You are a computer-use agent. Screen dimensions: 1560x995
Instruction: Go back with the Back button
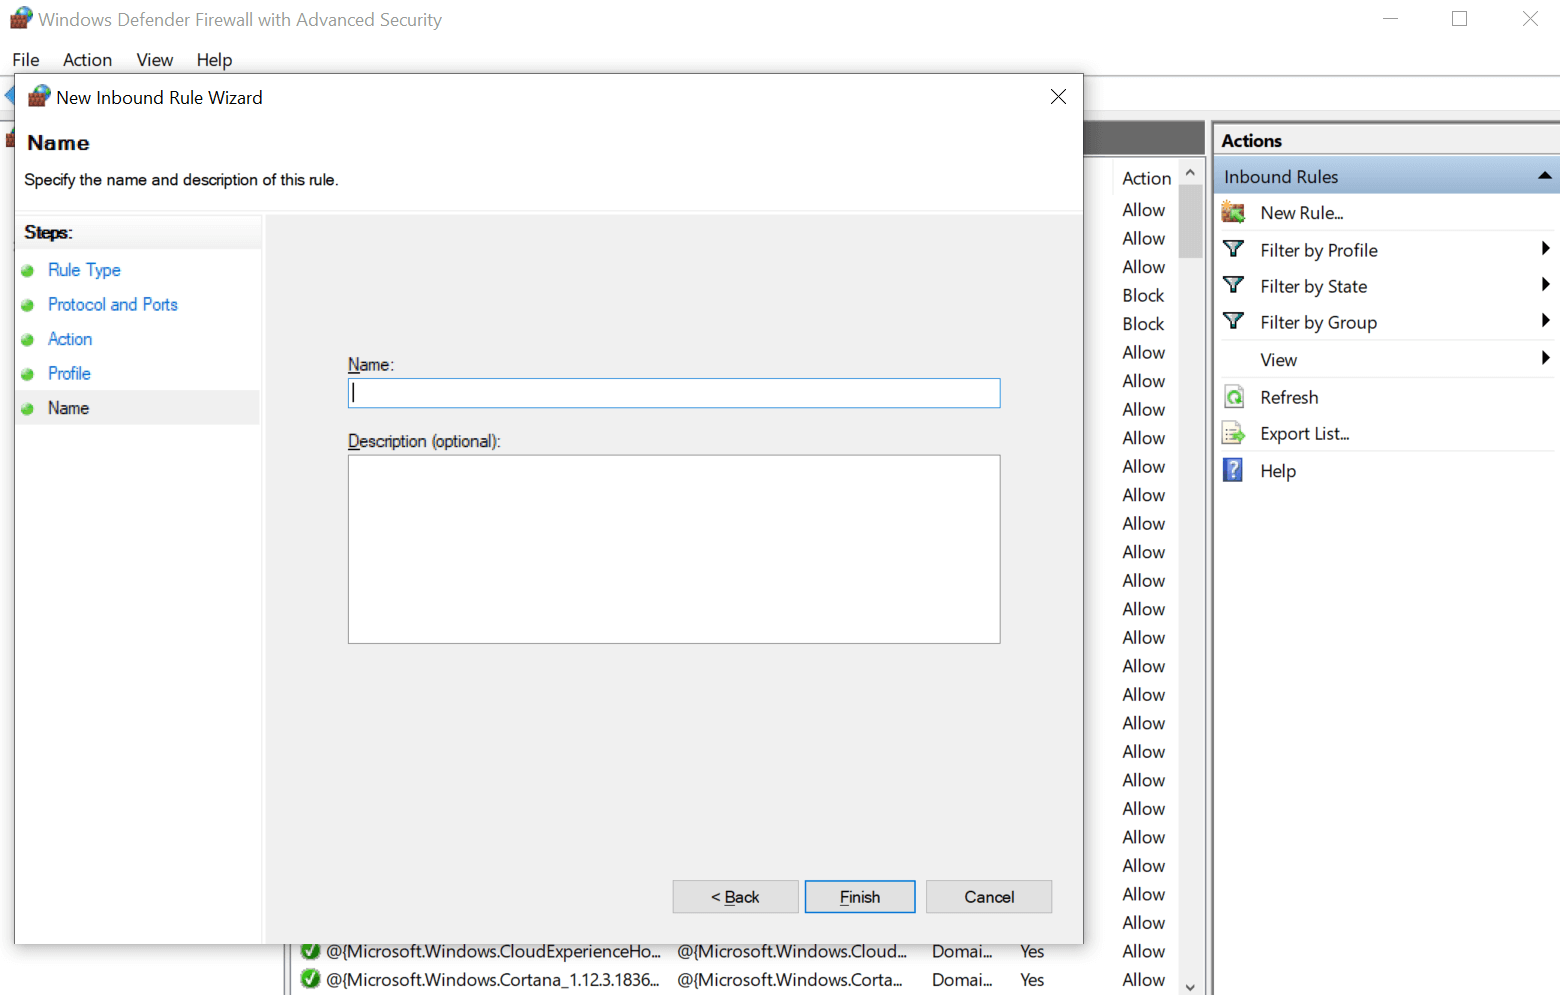coord(735,897)
